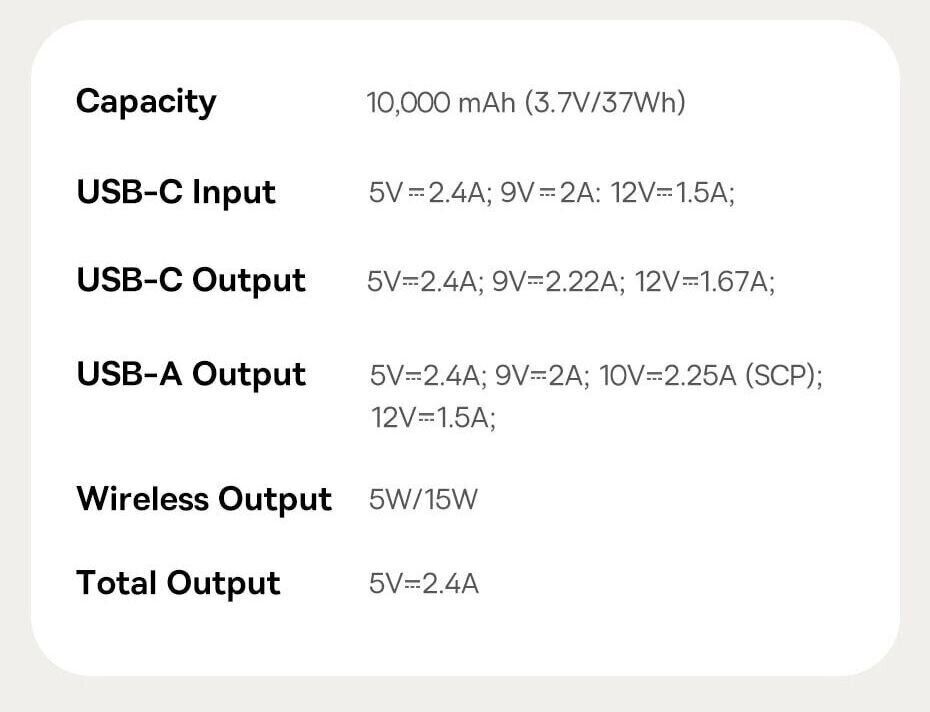Click the 3.7V/37Wh text in parentheses
Screen dimensions: 930x712
(x=606, y=103)
